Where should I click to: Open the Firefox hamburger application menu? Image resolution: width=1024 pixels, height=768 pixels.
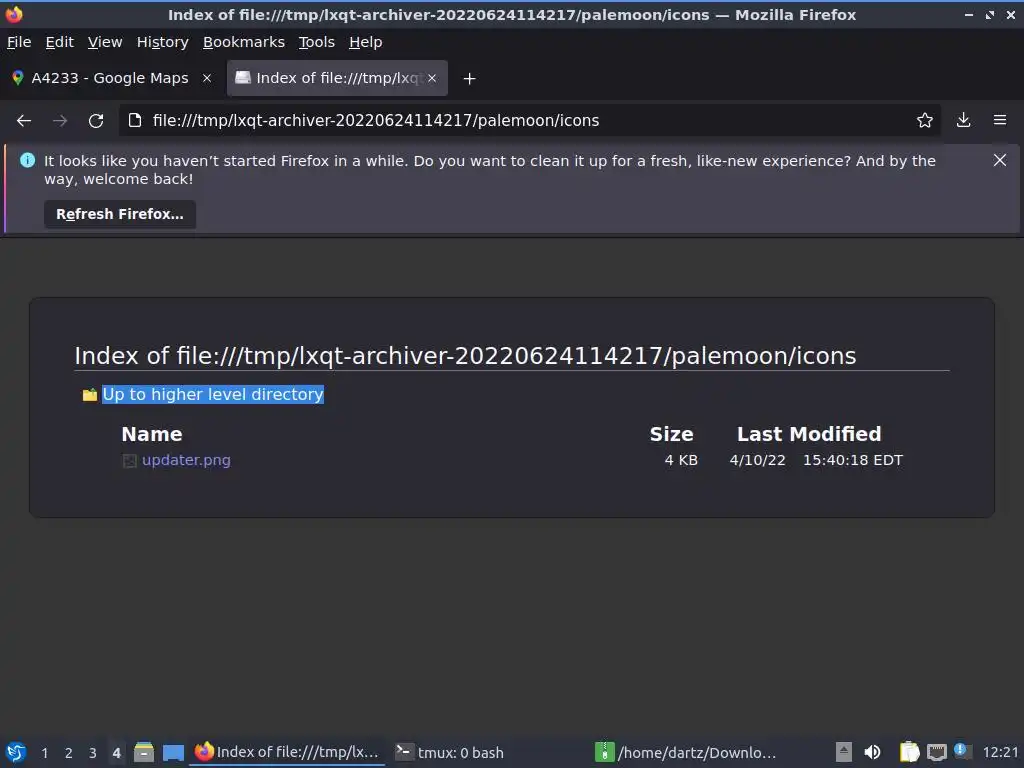pos(1000,120)
